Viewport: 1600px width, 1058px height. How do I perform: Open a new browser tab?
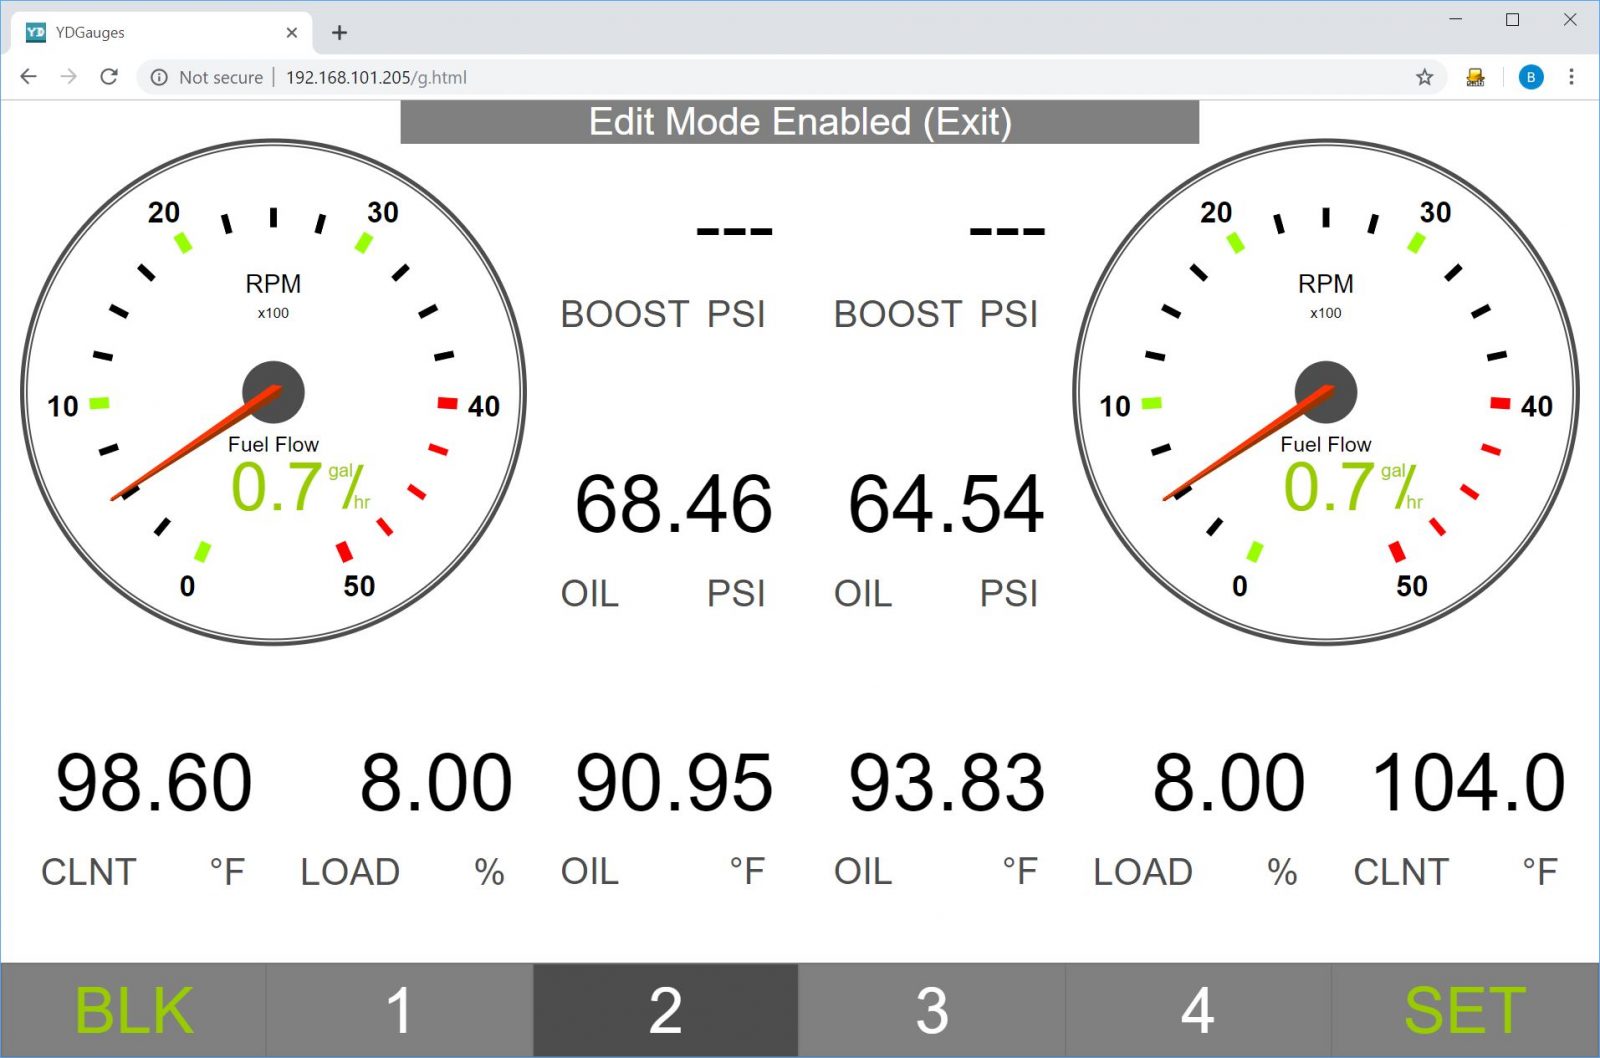pyautogui.click(x=340, y=33)
